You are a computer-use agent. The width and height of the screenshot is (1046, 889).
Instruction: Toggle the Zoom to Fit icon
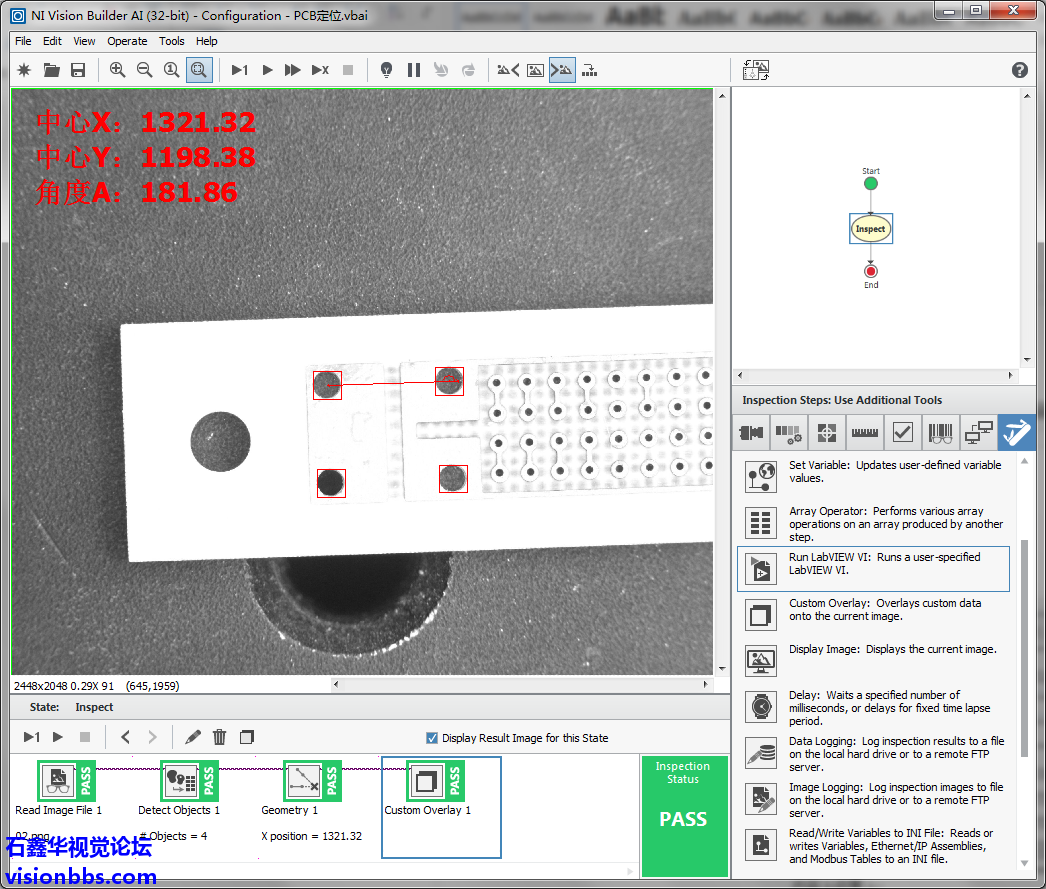pyautogui.click(x=199, y=70)
